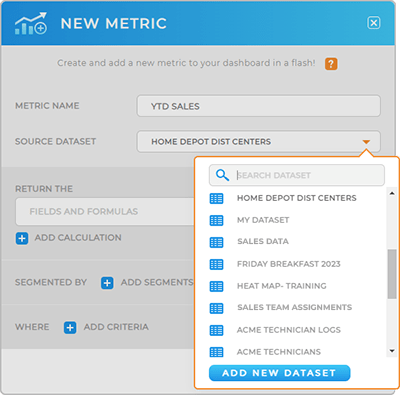The width and height of the screenshot is (400, 395).
Task: Click the magnifier search icon
Action: click(222, 175)
